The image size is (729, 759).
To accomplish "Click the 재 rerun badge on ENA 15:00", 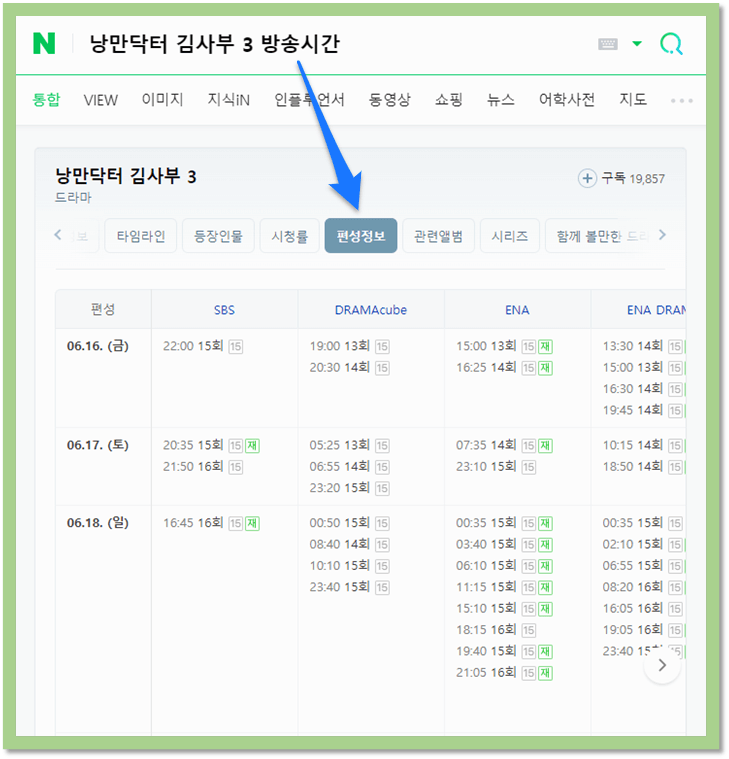I will click(x=546, y=347).
